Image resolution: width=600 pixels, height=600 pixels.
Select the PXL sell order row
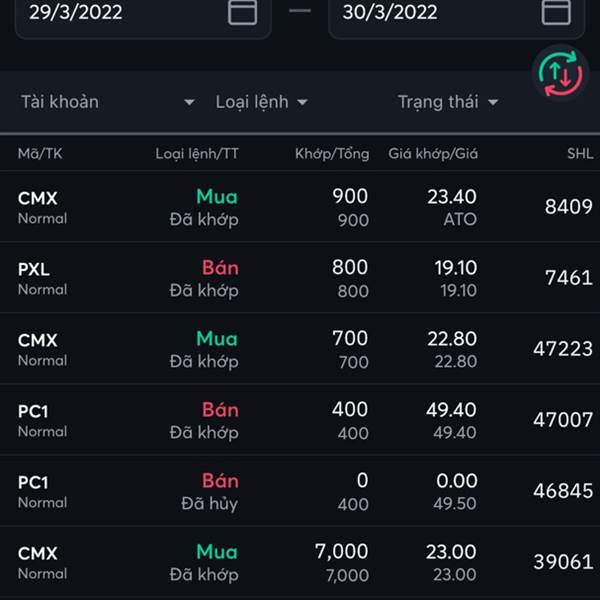coord(300,277)
